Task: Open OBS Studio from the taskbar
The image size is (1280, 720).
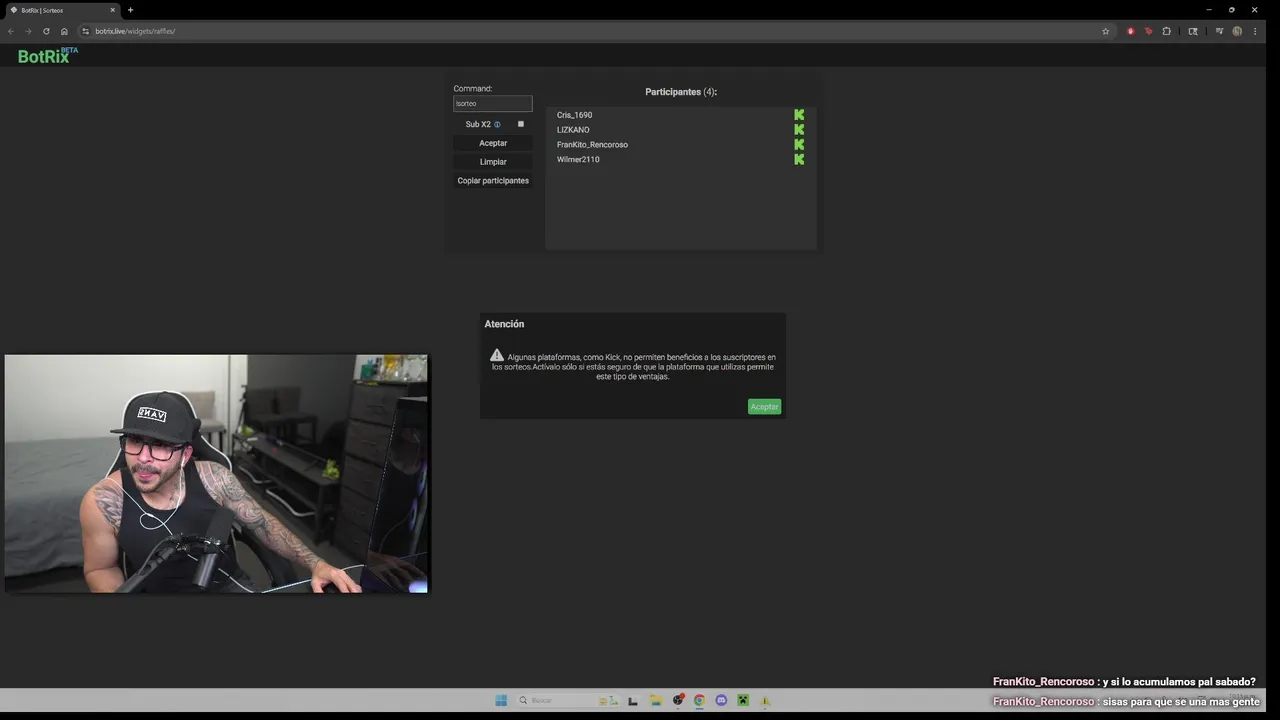Action: coord(678,700)
